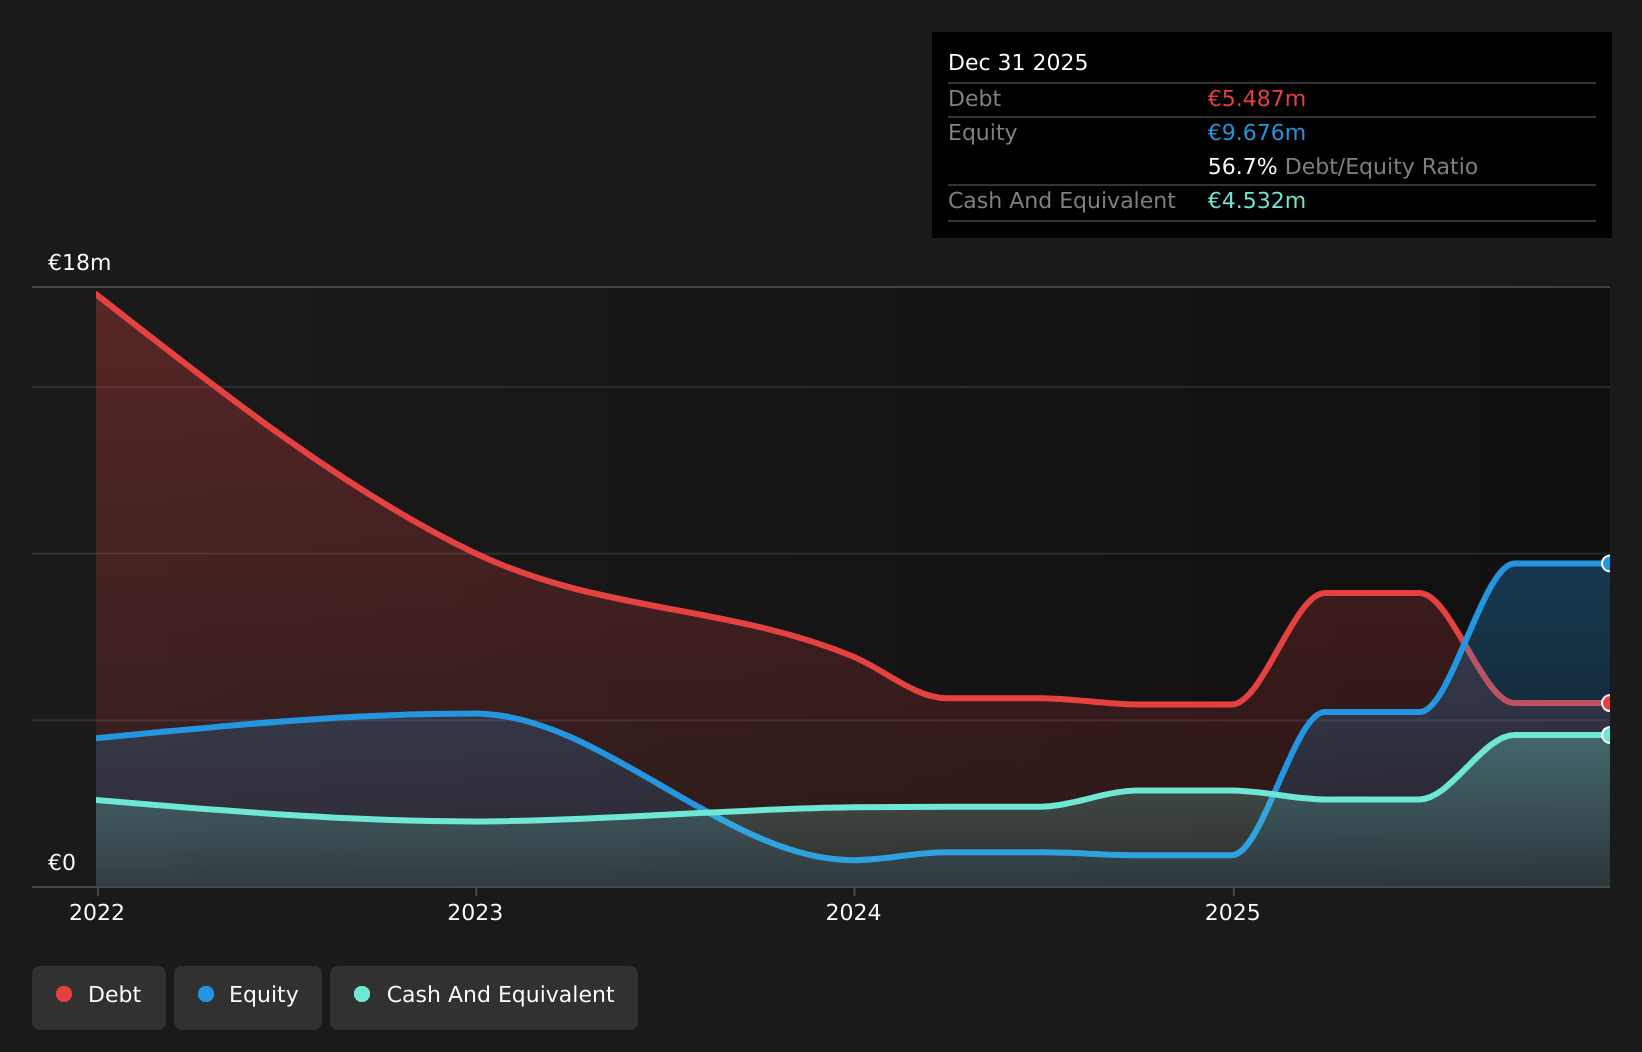Image resolution: width=1642 pixels, height=1052 pixels.
Task: Toggle the Debt legend button
Action: point(99,997)
